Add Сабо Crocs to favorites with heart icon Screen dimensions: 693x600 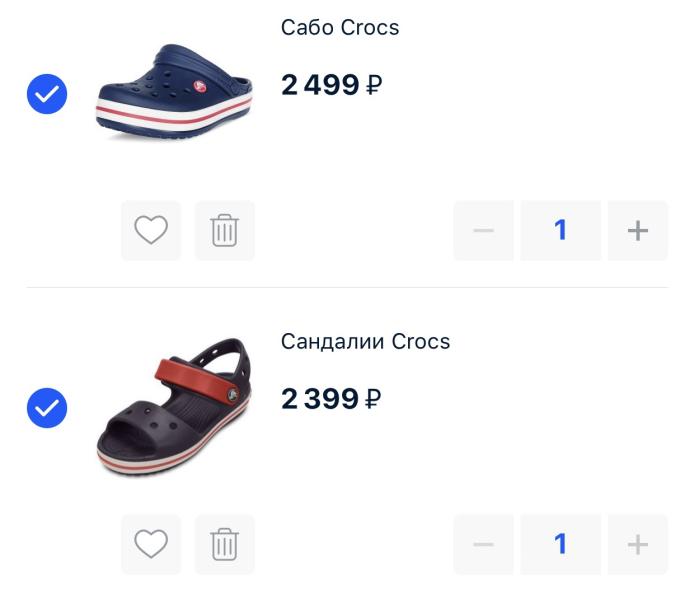click(x=151, y=231)
